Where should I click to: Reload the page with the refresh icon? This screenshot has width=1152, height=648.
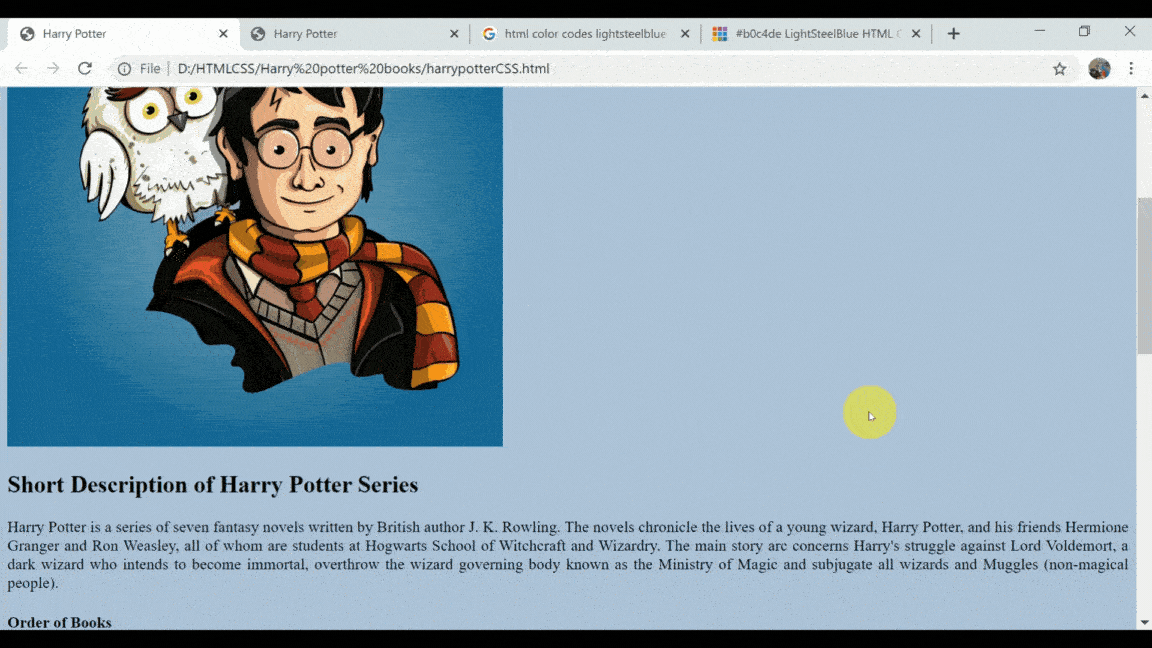[84, 68]
